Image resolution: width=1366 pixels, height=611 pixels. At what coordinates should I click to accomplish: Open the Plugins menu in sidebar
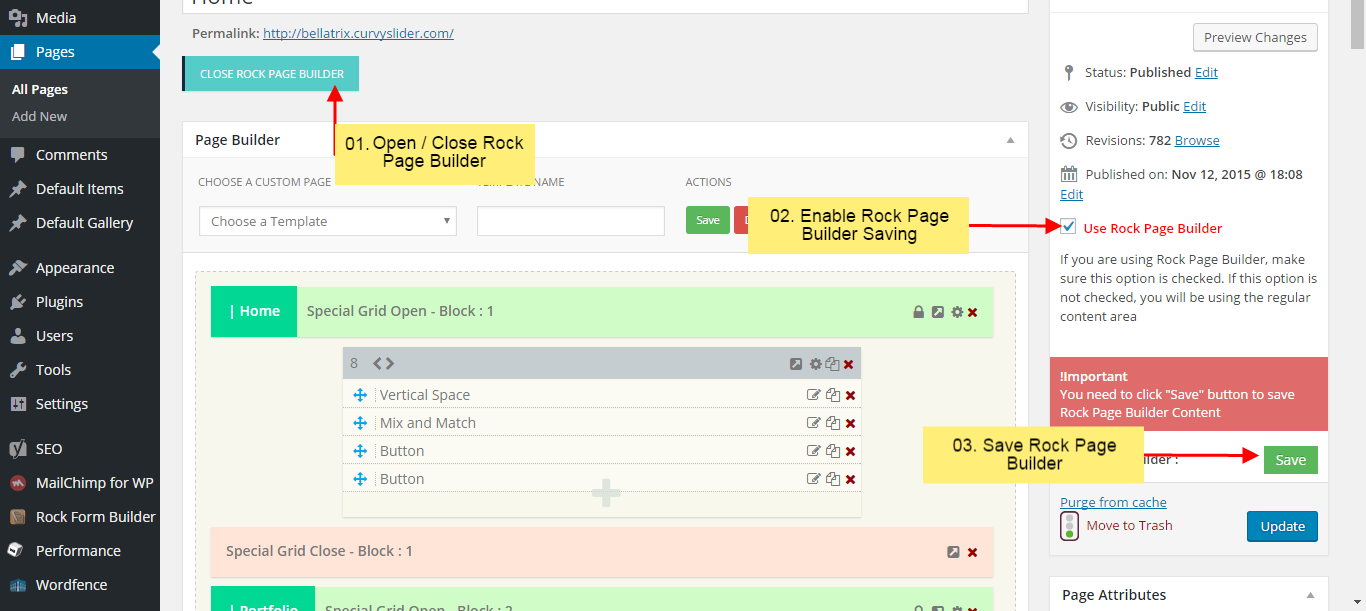click(x=59, y=302)
